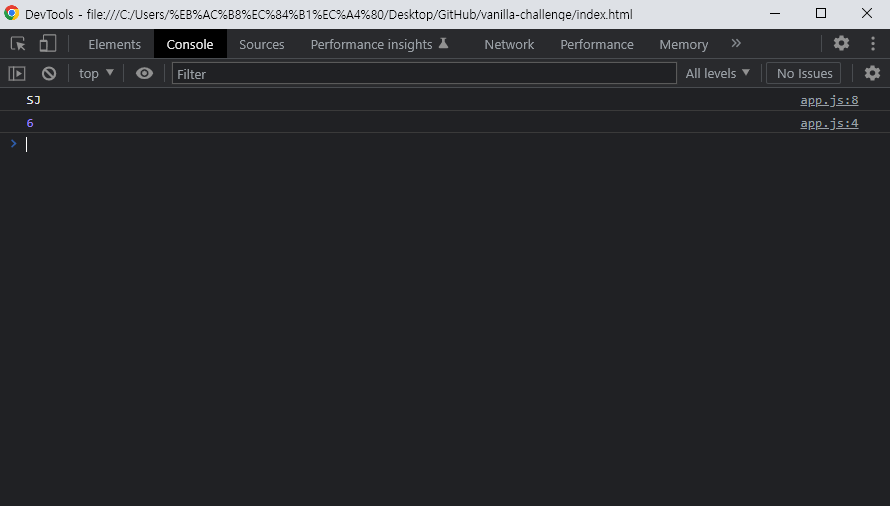The height and width of the screenshot is (506, 890).
Task: Open the Elements tab
Action: pos(114,44)
